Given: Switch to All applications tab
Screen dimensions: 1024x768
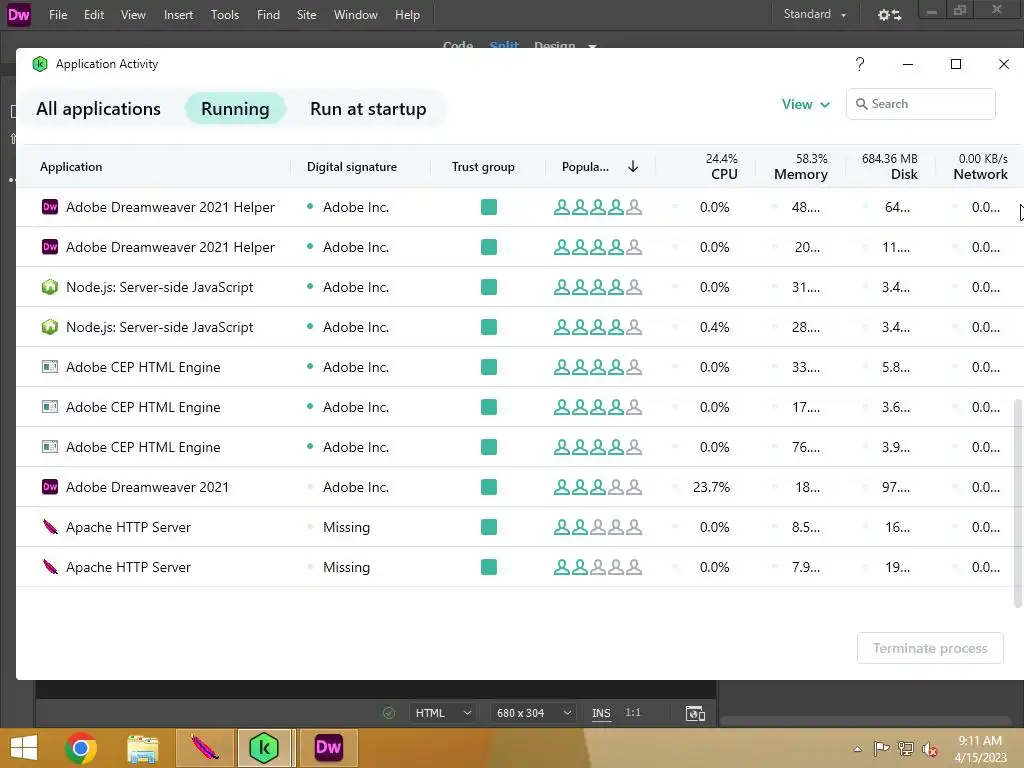Looking at the screenshot, I should [98, 108].
